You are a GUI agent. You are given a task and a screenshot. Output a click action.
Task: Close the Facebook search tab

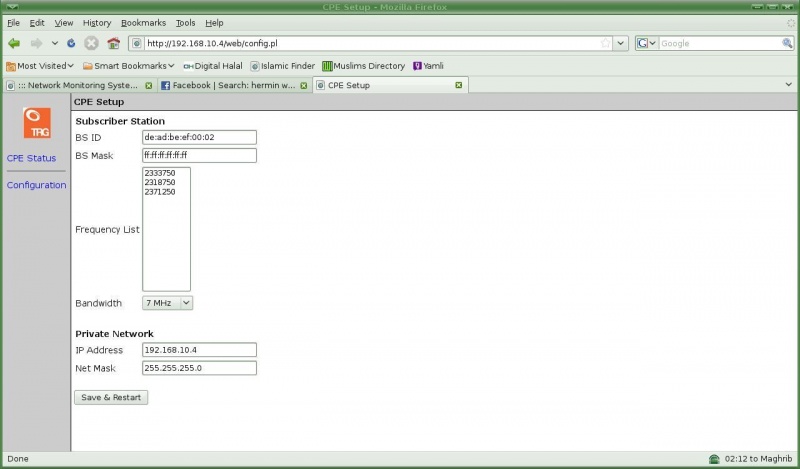pos(304,85)
